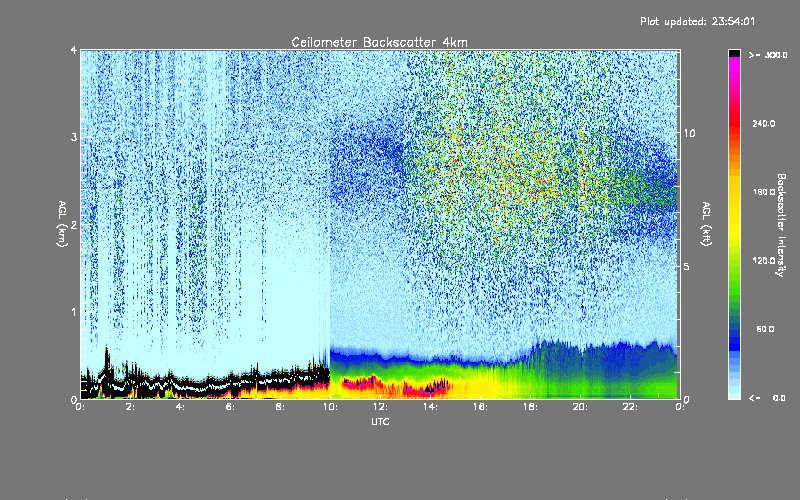This screenshot has height=500, width=800.
Task: Click the 3 tick on the km axis
Action: pos(74,137)
